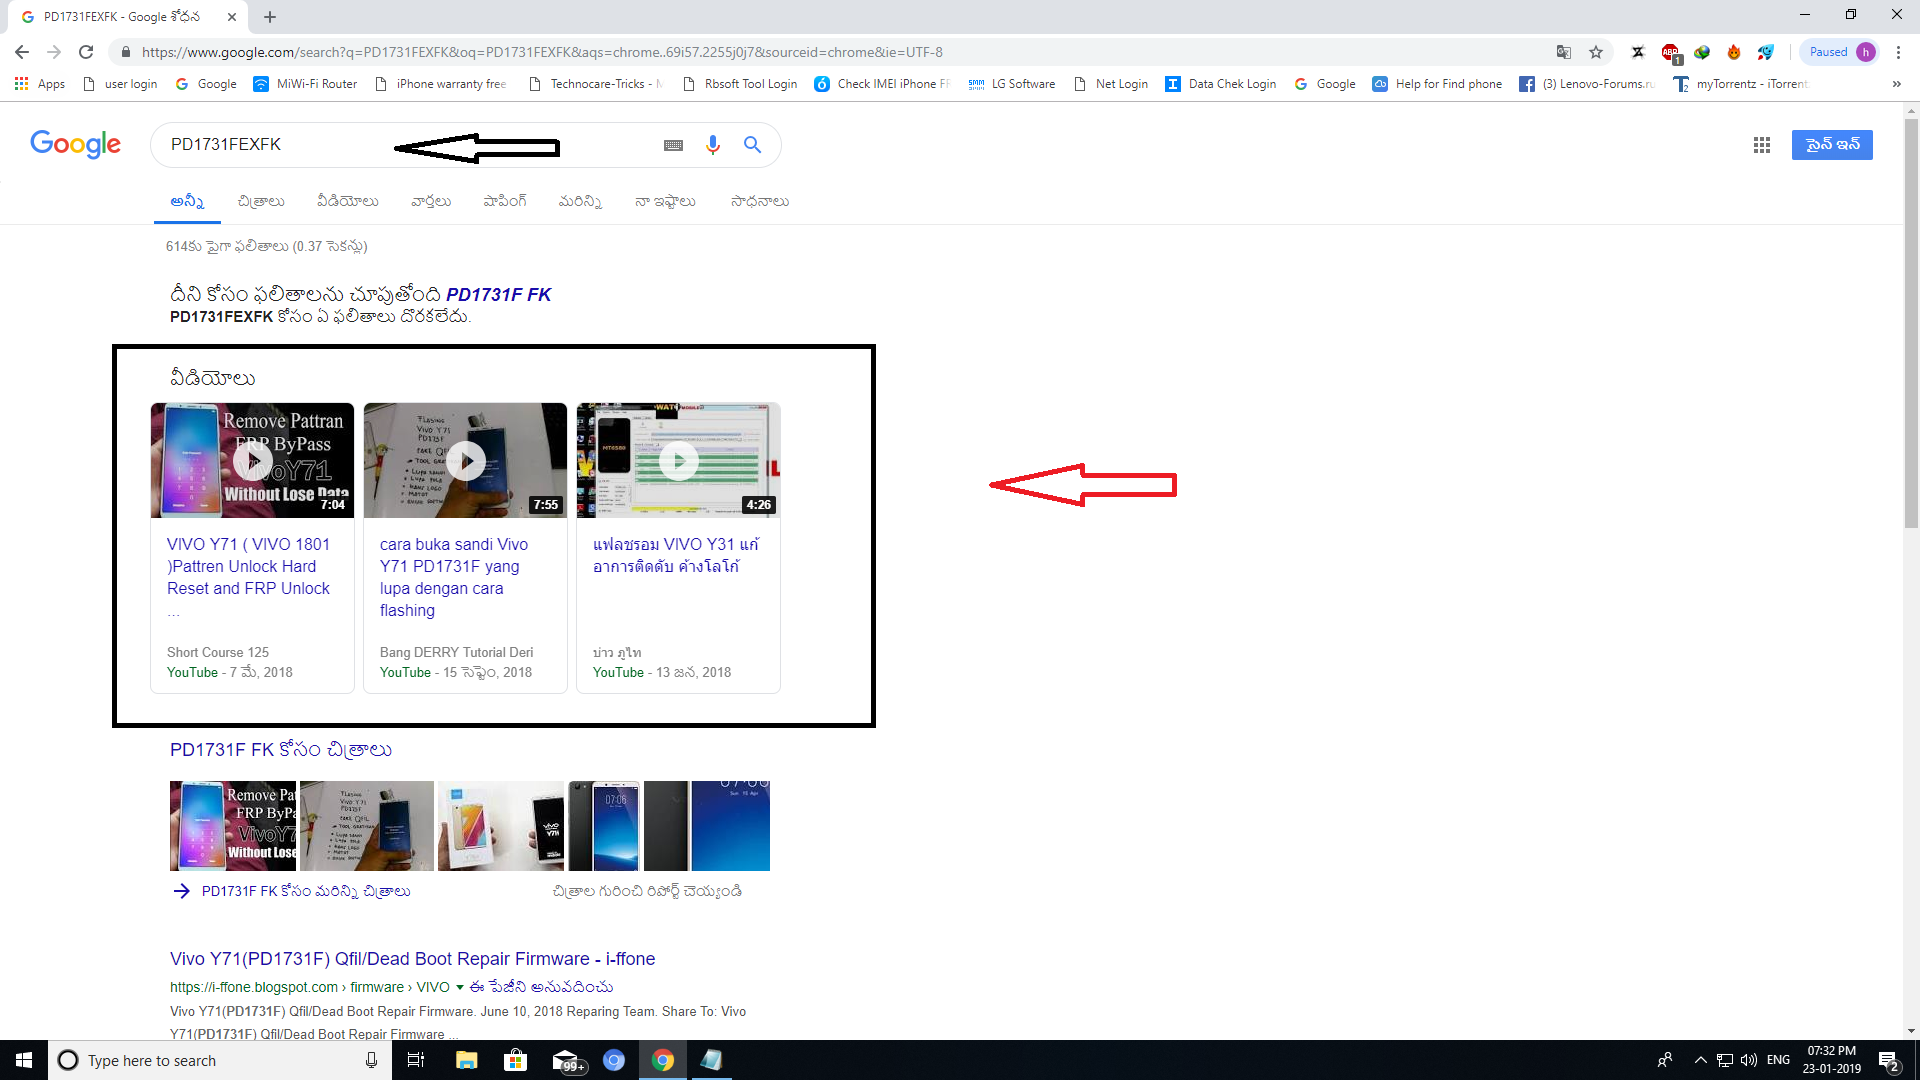The height and width of the screenshot is (1080, 1920).
Task: Click the Chrome address bar URL
Action: tap(542, 52)
